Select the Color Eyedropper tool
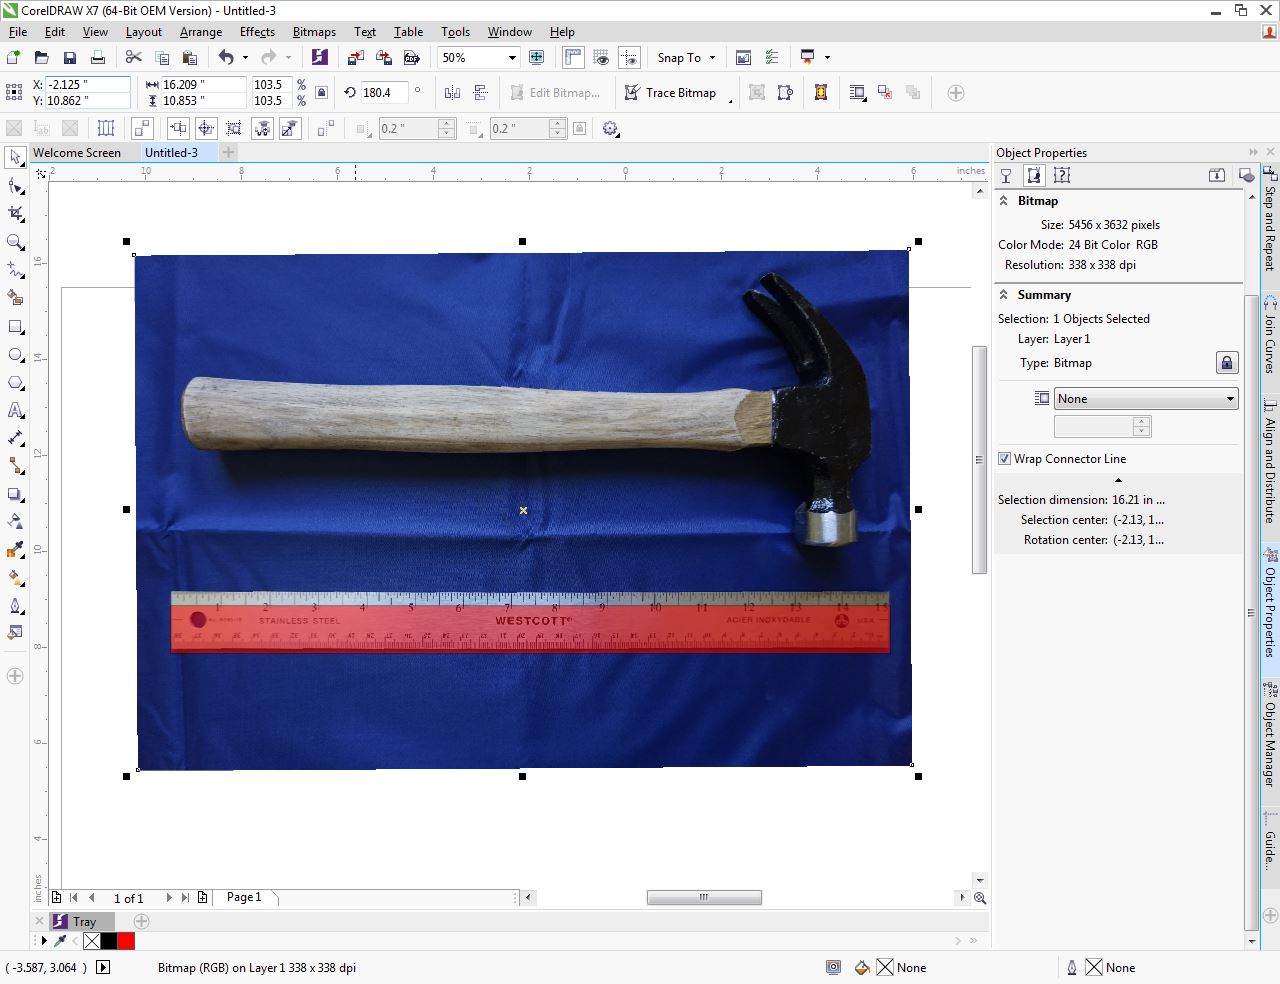Screen dimensions: 1280x984 (15, 550)
